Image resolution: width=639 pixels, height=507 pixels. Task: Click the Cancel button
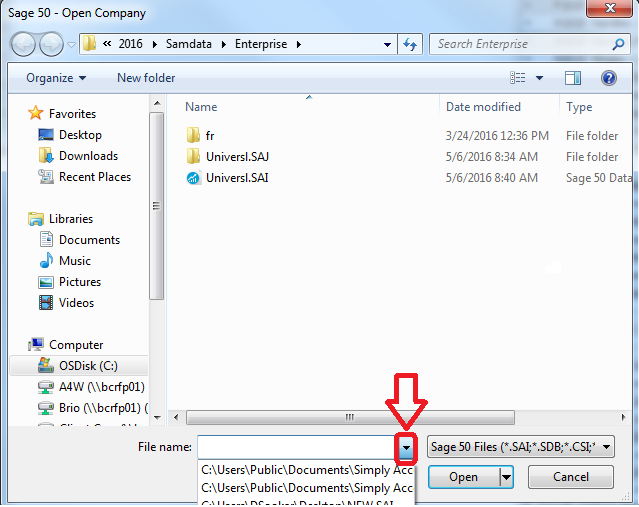[x=571, y=477]
